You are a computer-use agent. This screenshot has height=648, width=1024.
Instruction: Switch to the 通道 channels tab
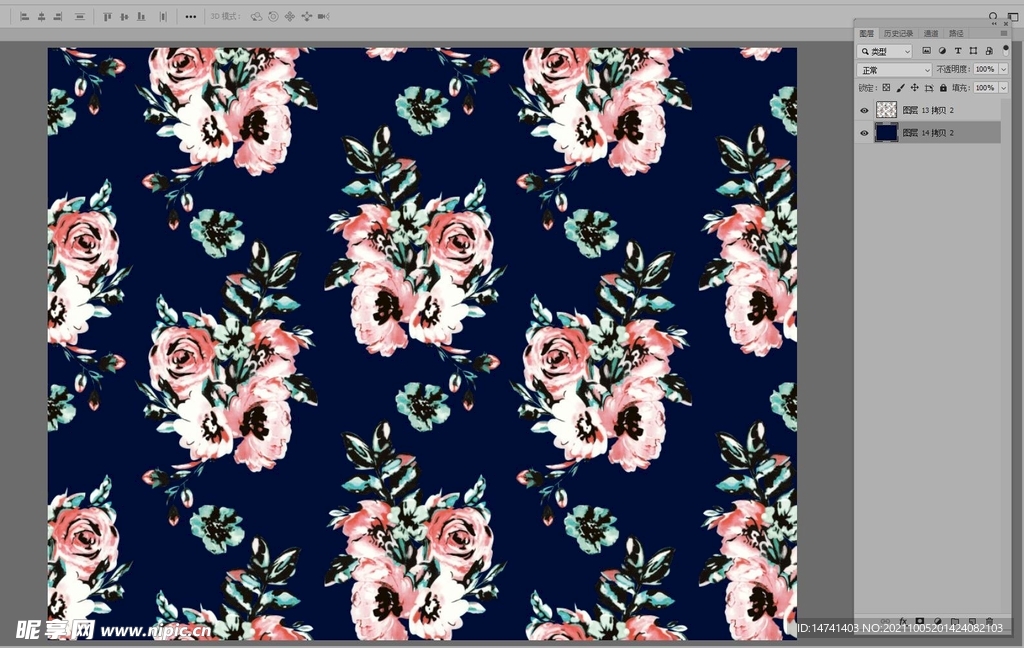click(931, 33)
